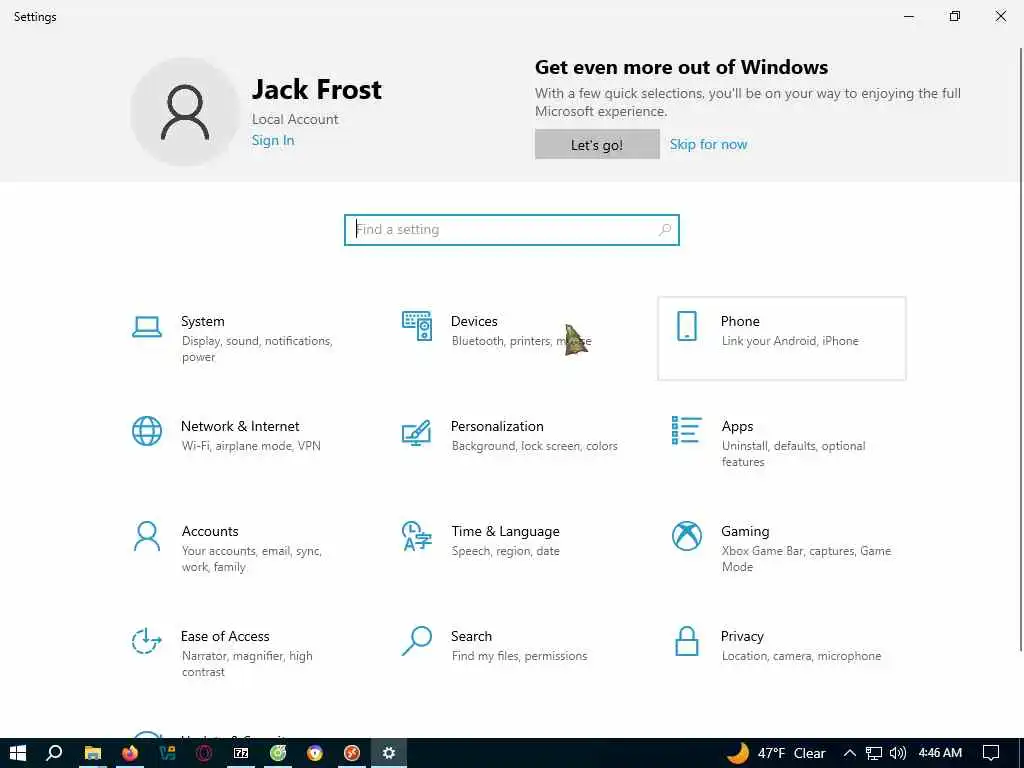Click the Jack Frost profile avatar
1024x768 pixels.
(x=185, y=112)
